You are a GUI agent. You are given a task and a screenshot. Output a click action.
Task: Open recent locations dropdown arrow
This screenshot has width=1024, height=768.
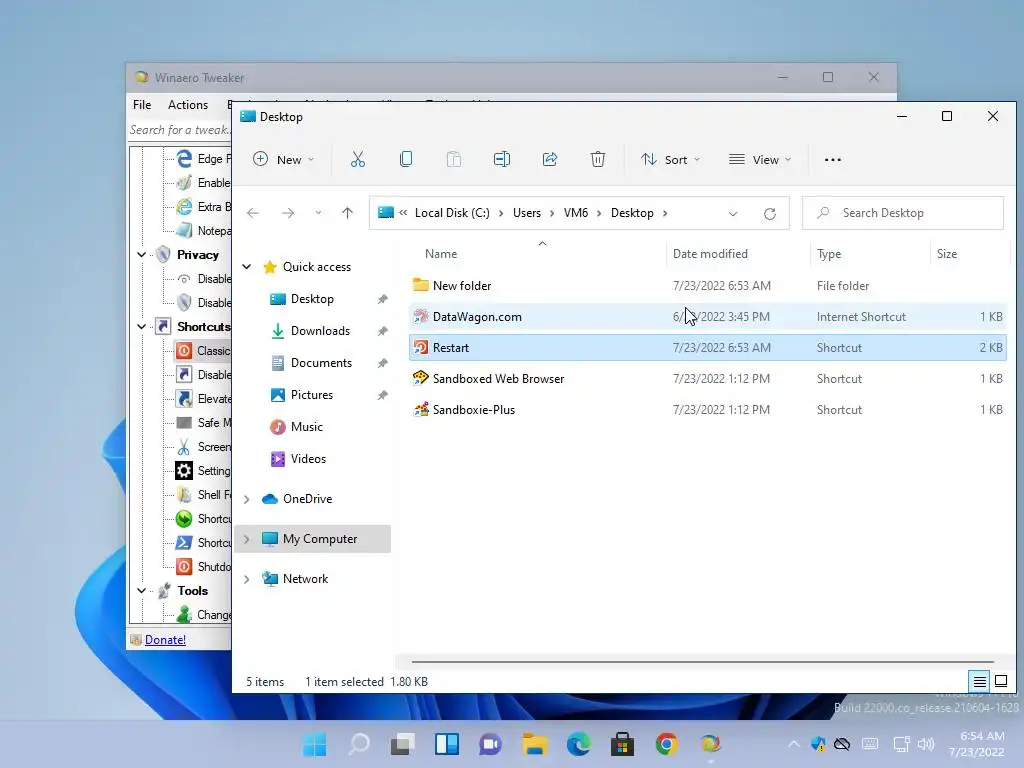pyautogui.click(x=318, y=213)
